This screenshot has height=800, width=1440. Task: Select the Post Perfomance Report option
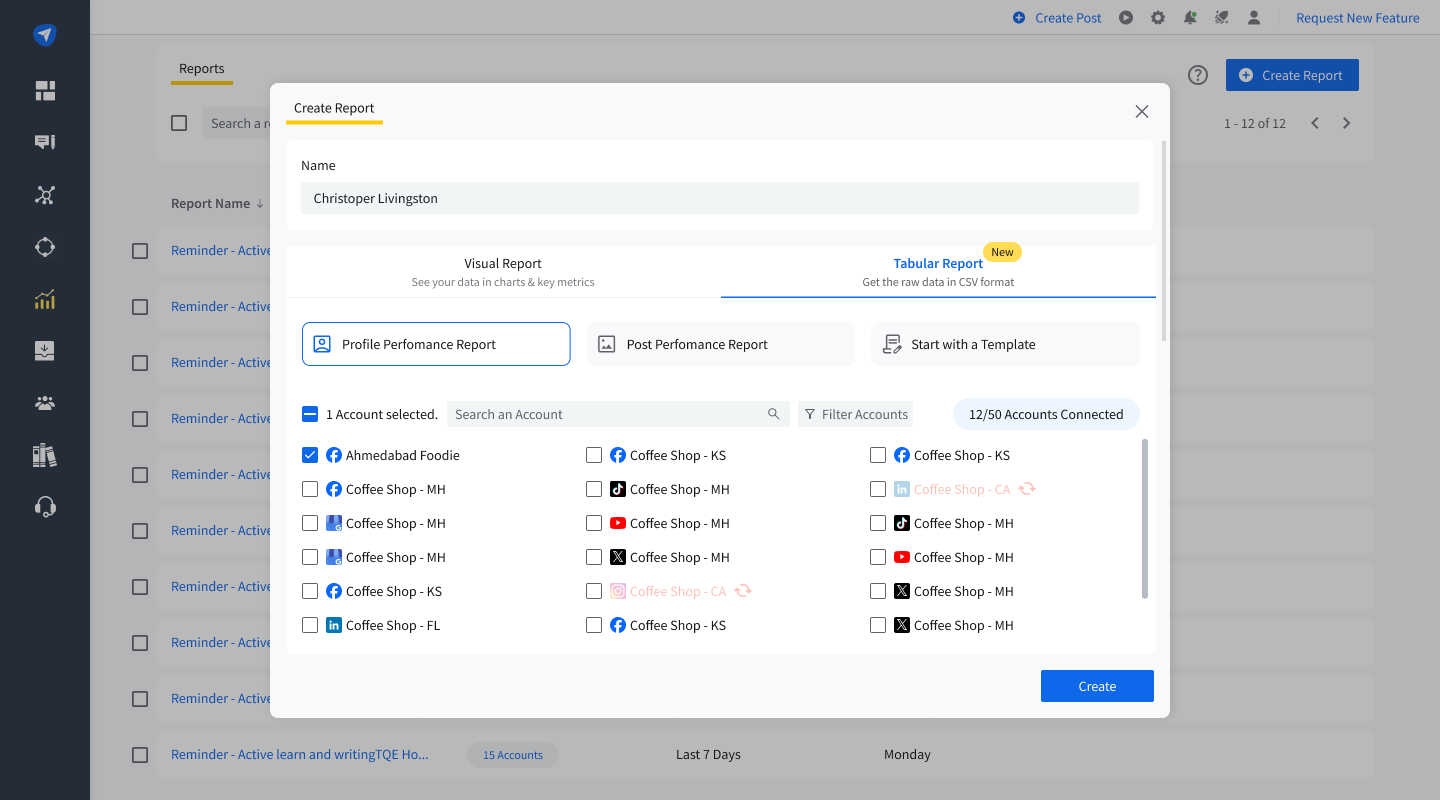(720, 344)
